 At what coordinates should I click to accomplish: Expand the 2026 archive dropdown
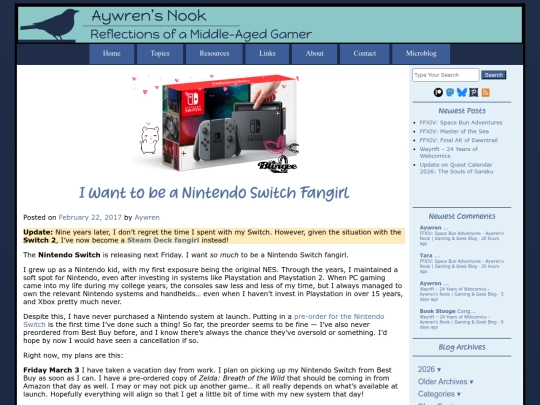point(429,369)
